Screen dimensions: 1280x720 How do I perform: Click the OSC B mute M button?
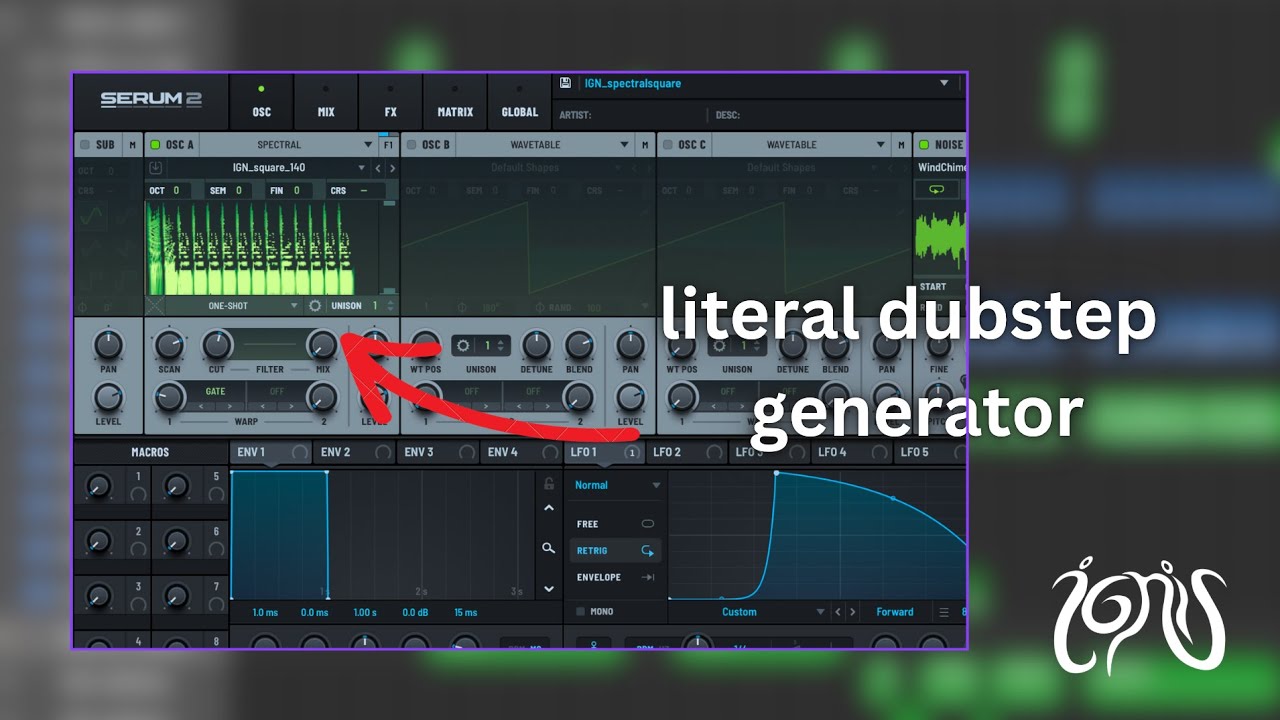click(x=645, y=145)
